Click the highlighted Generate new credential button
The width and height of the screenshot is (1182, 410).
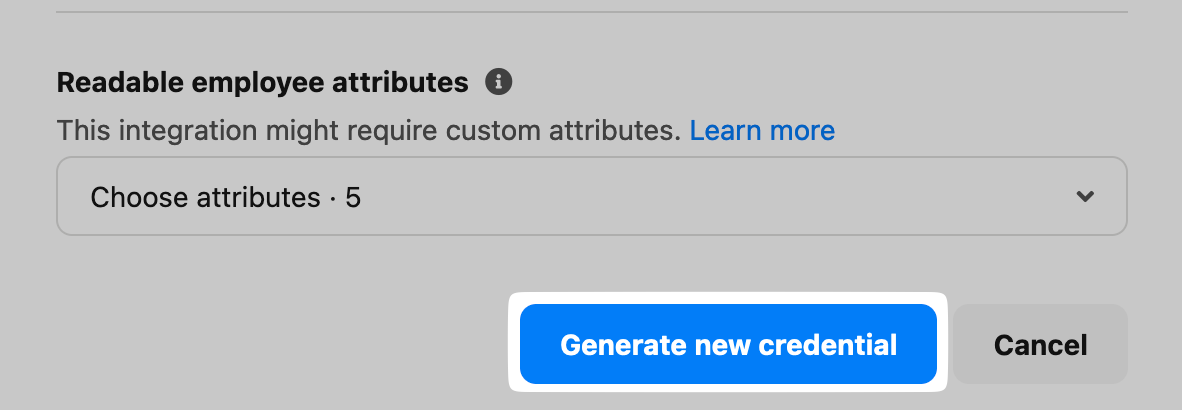coord(728,345)
